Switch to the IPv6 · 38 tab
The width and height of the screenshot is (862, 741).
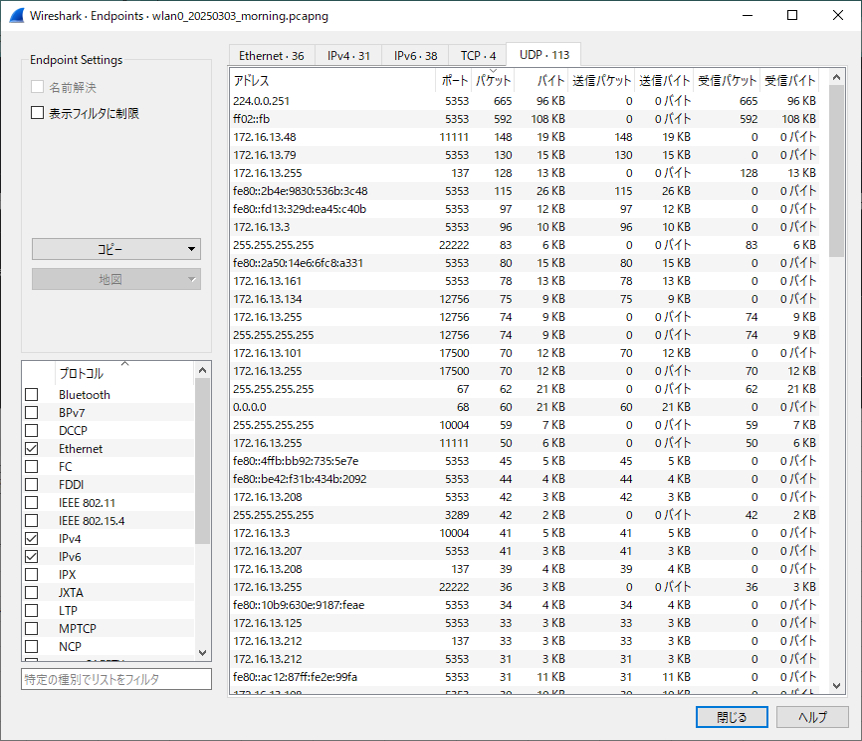tap(416, 56)
